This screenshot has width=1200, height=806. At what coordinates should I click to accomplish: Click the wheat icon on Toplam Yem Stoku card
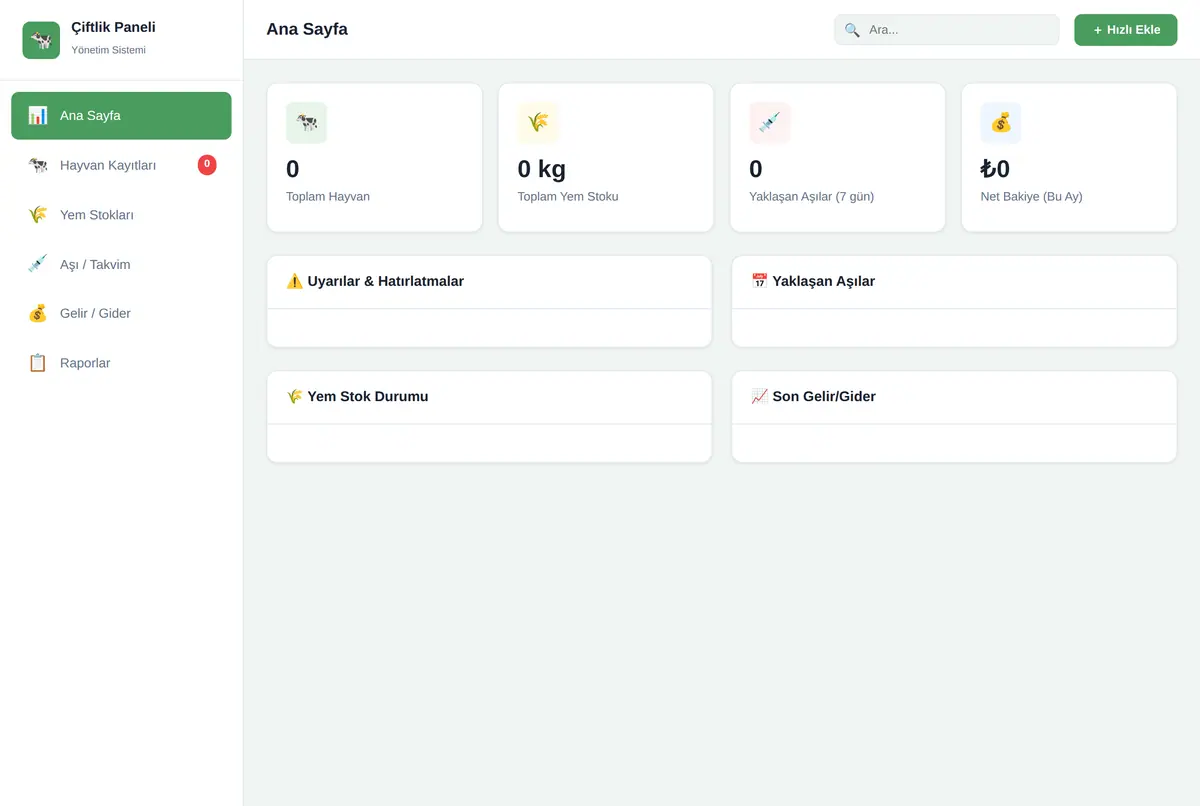(538, 123)
